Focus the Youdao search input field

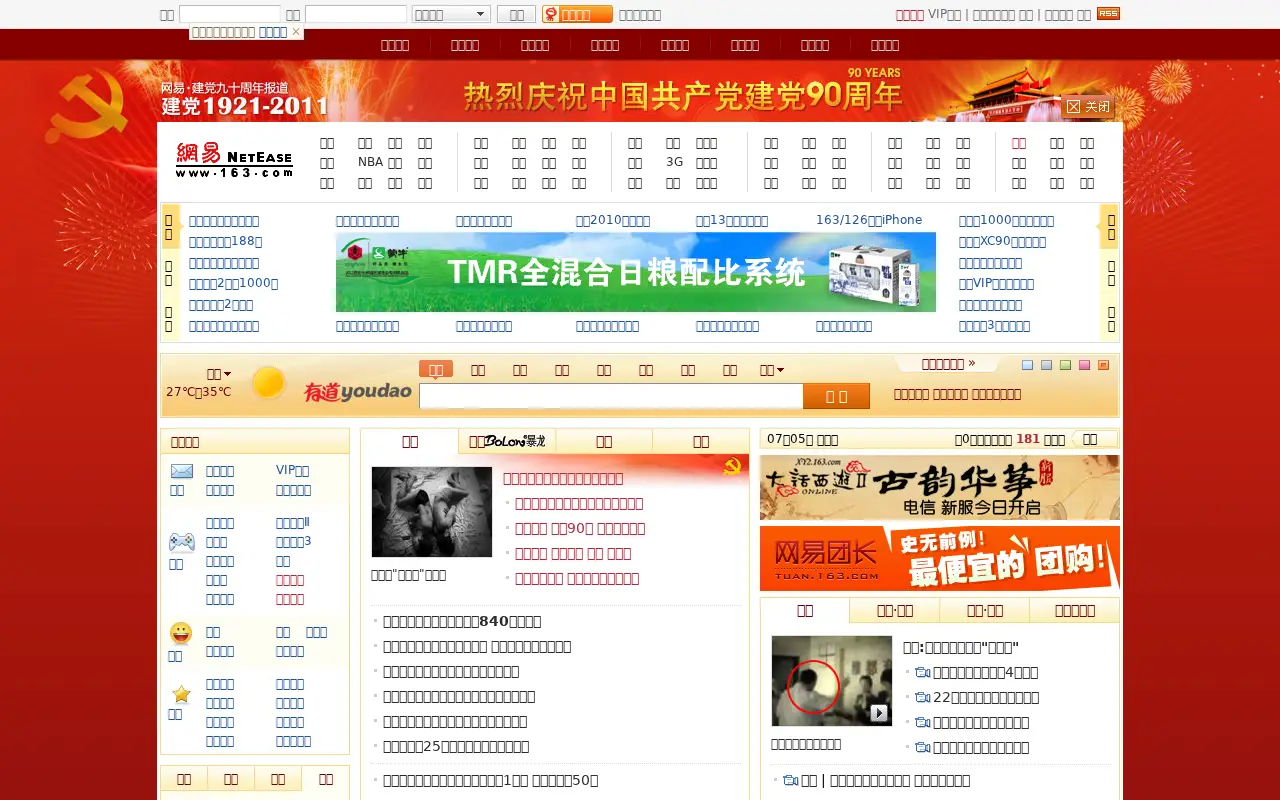point(611,397)
